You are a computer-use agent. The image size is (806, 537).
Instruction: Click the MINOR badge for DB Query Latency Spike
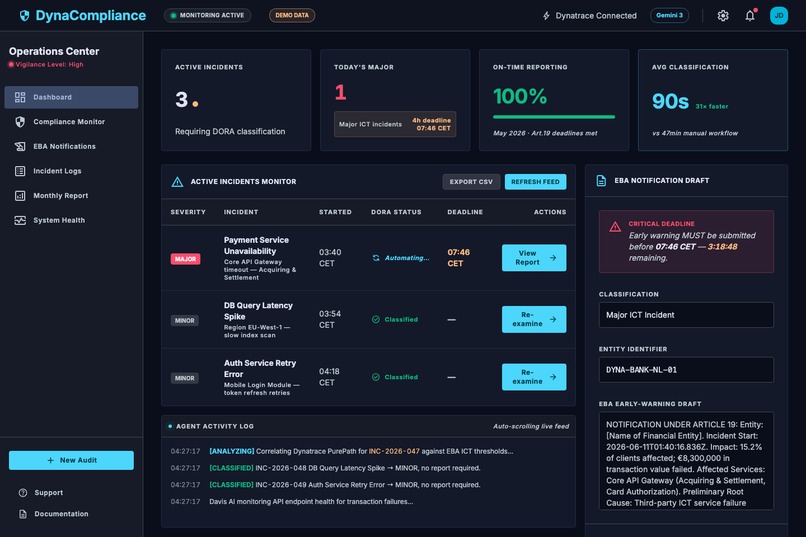tap(185, 321)
